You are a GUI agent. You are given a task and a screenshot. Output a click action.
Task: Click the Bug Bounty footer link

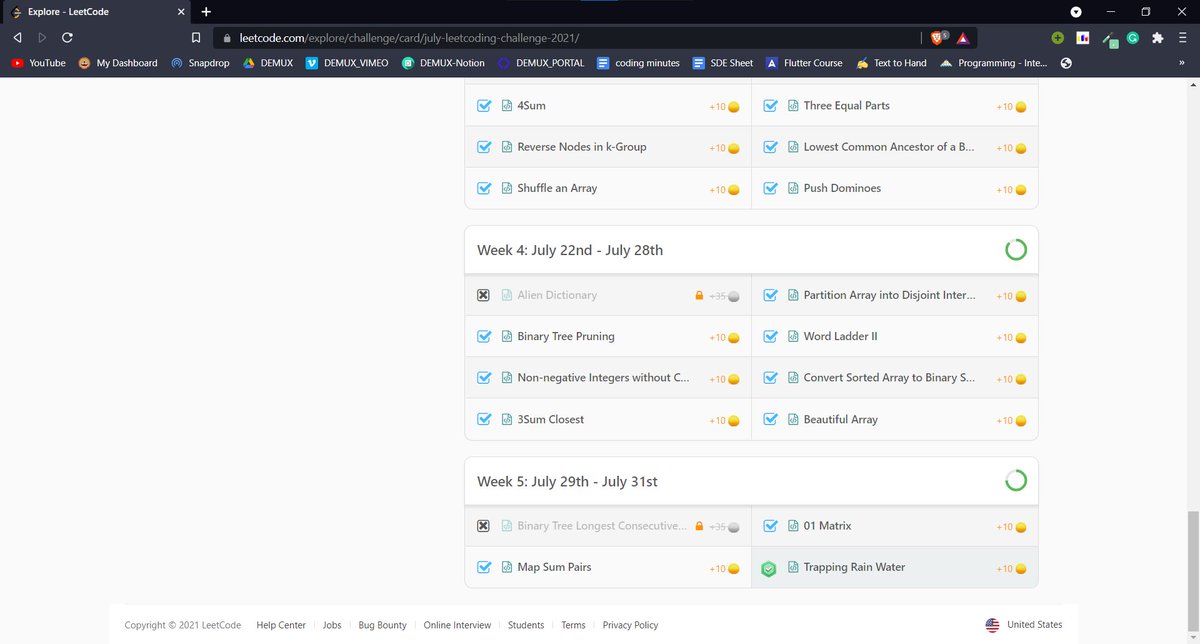point(382,625)
